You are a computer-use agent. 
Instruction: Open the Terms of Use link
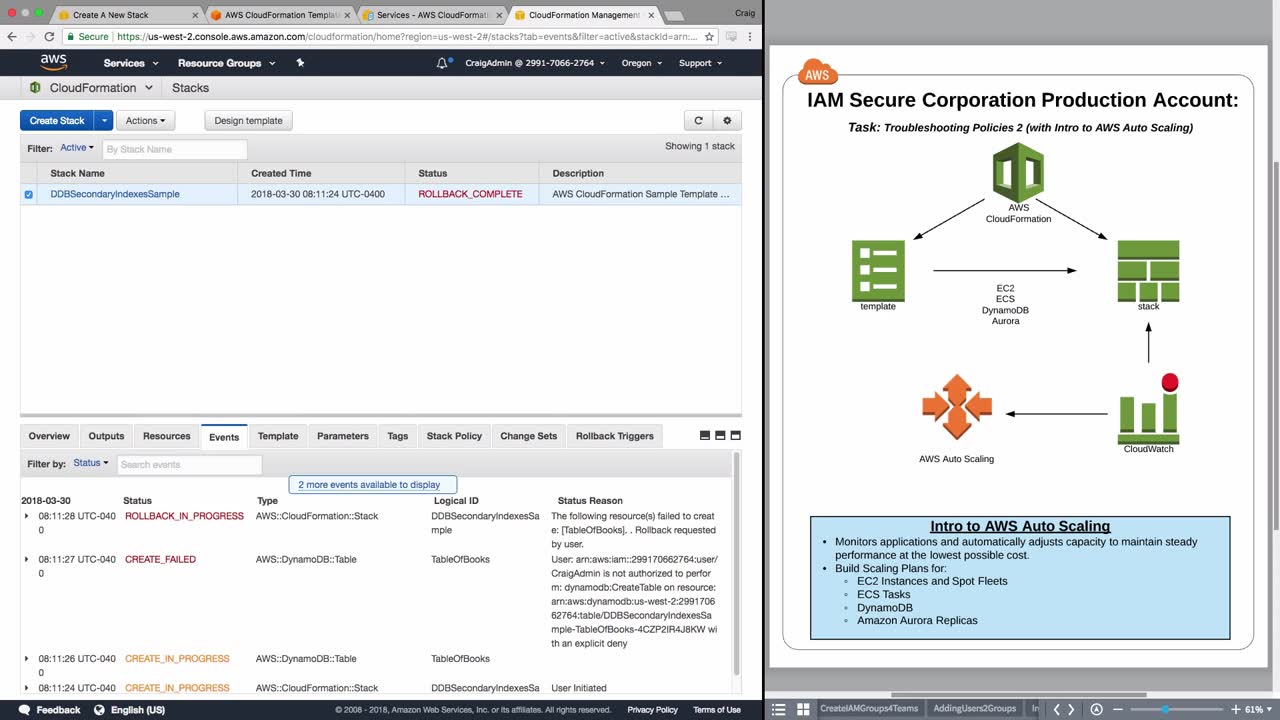point(717,710)
